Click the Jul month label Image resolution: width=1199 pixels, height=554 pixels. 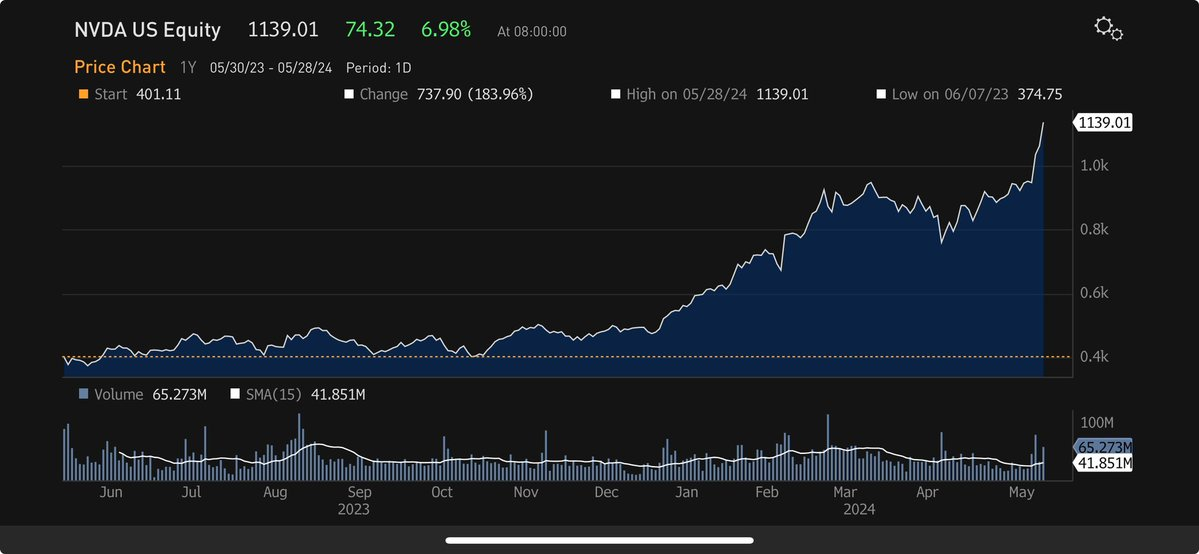[191, 493]
